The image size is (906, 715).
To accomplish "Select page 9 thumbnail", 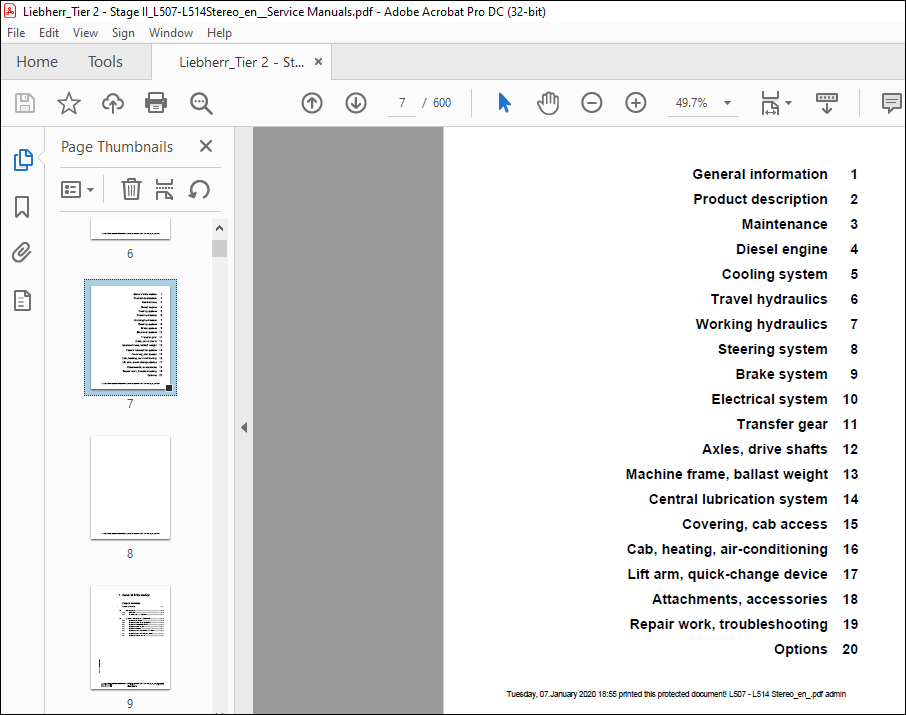I will [x=131, y=638].
